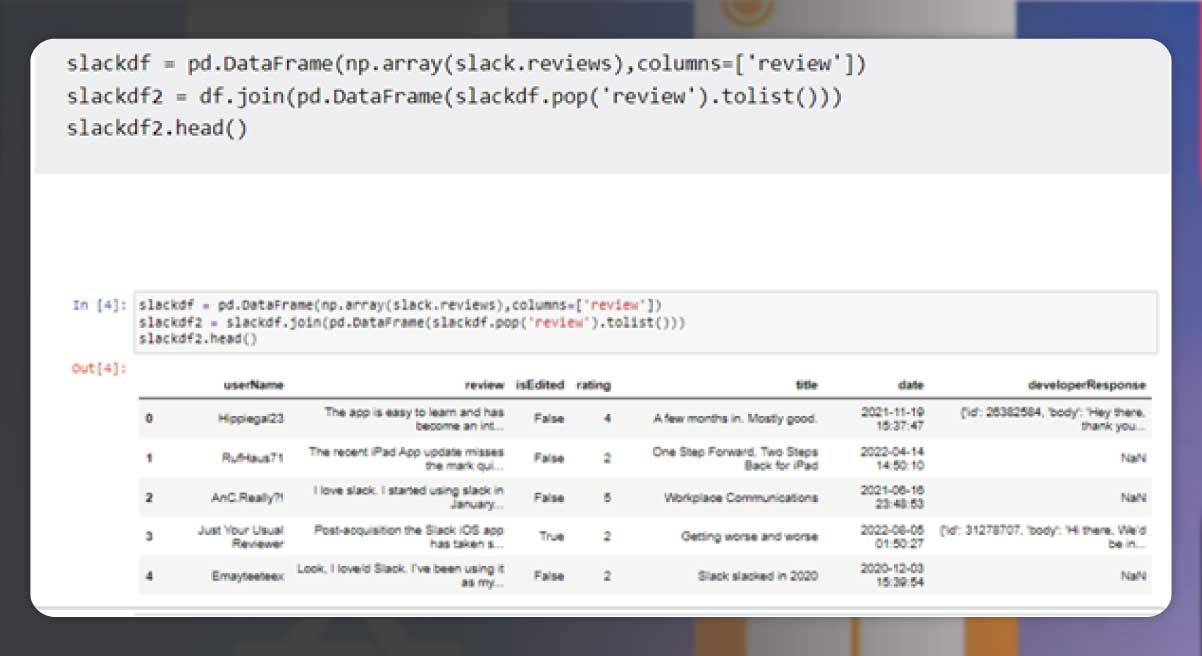Click title 'Getting worse and worse'
Image resolution: width=1202 pixels, height=656 pixels.
point(749,536)
